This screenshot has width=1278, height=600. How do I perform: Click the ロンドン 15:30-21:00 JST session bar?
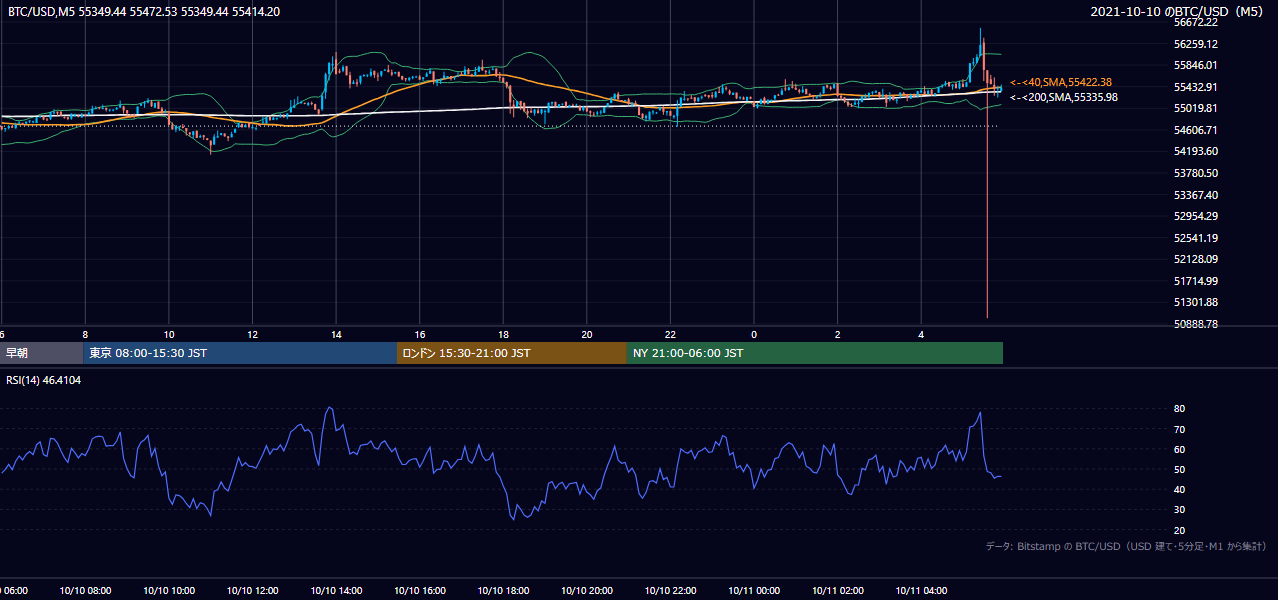[x=512, y=353]
